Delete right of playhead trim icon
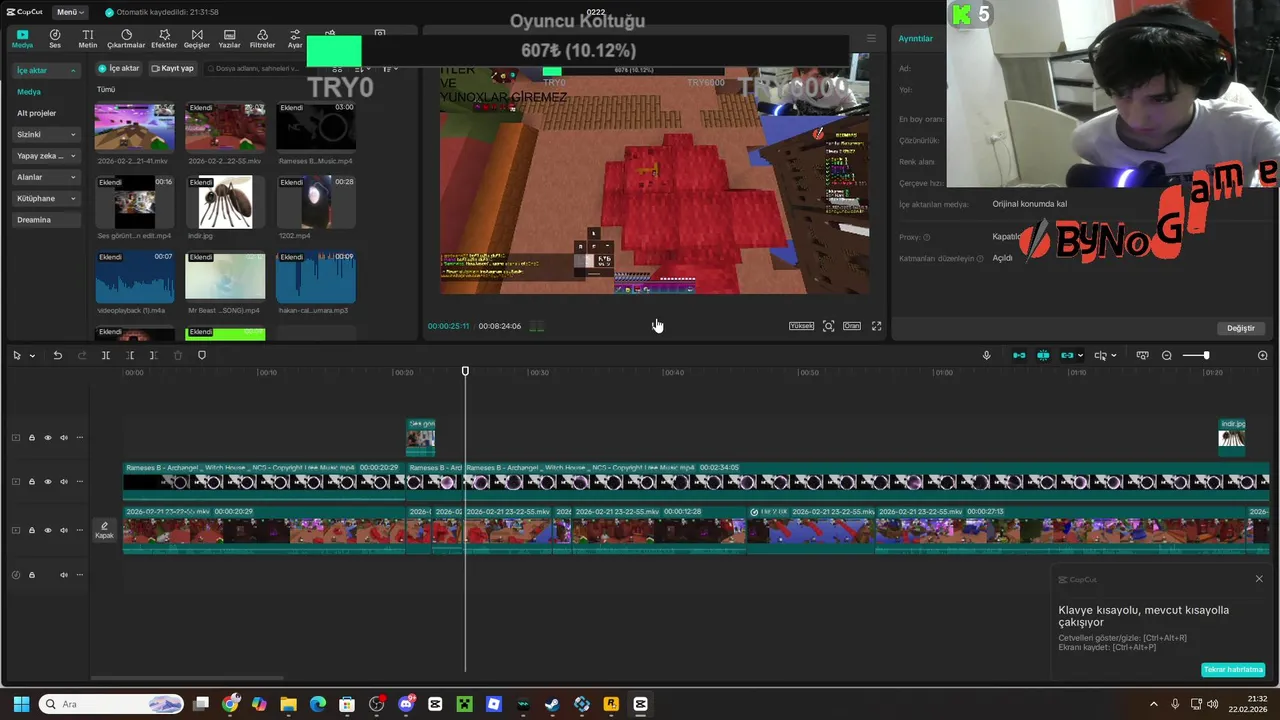The width and height of the screenshot is (1280, 720). (153, 356)
